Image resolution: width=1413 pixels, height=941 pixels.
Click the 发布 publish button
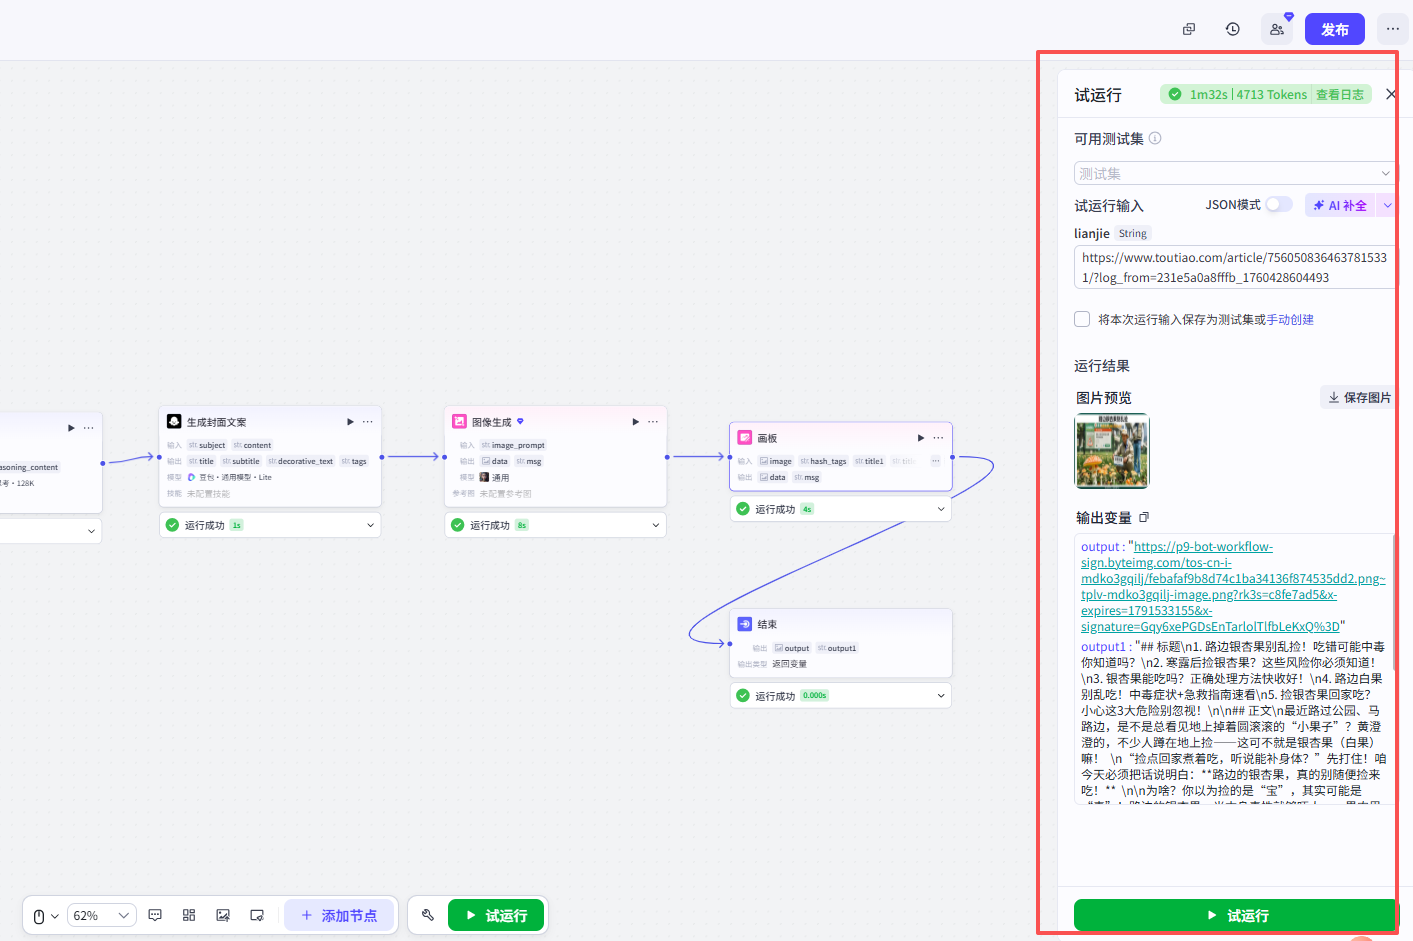pos(1335,29)
